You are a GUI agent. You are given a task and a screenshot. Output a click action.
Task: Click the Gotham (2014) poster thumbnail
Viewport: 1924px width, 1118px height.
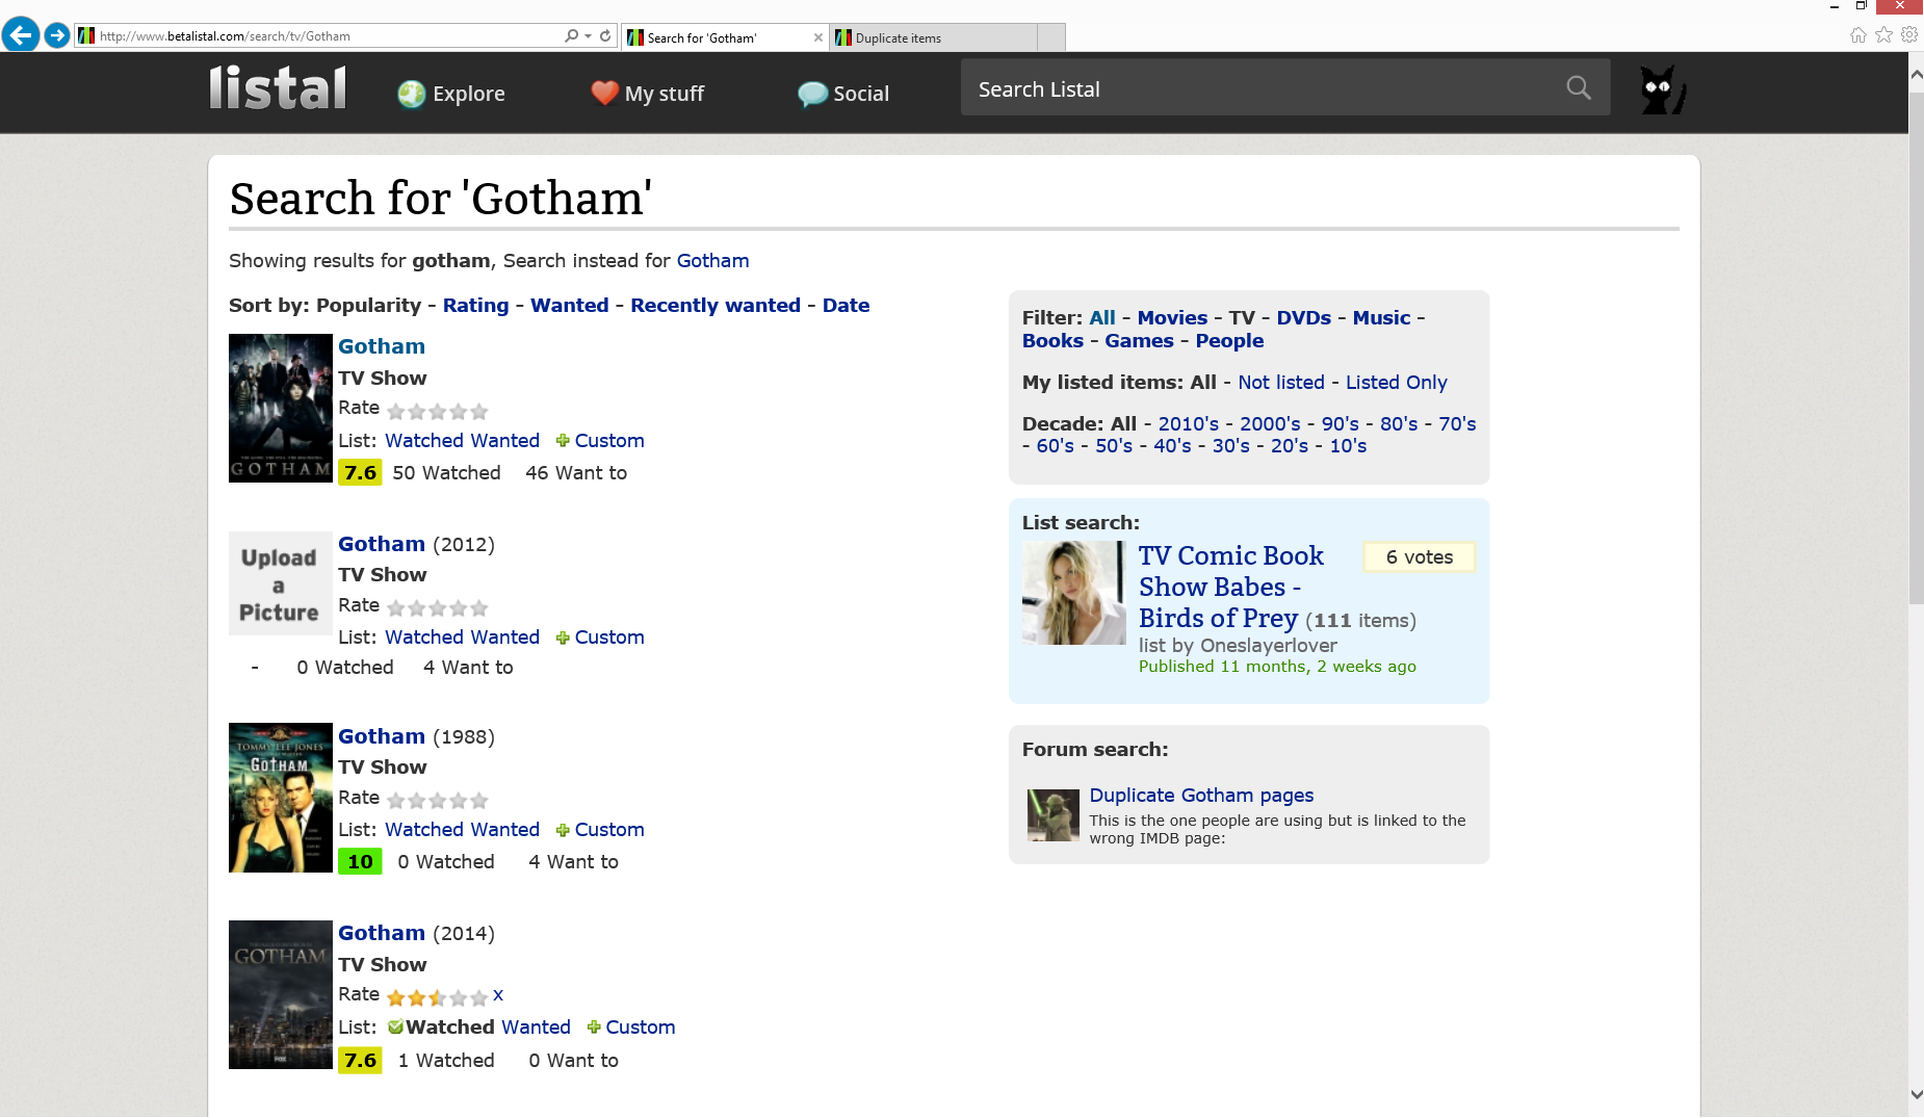280,995
